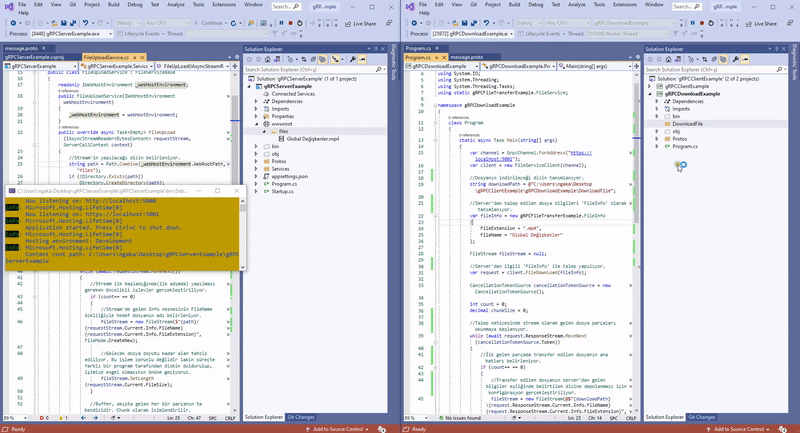Collapse the namespace gRPCDownloadExample code block
This screenshot has width=800, height=433.
pyautogui.click(x=436, y=104)
